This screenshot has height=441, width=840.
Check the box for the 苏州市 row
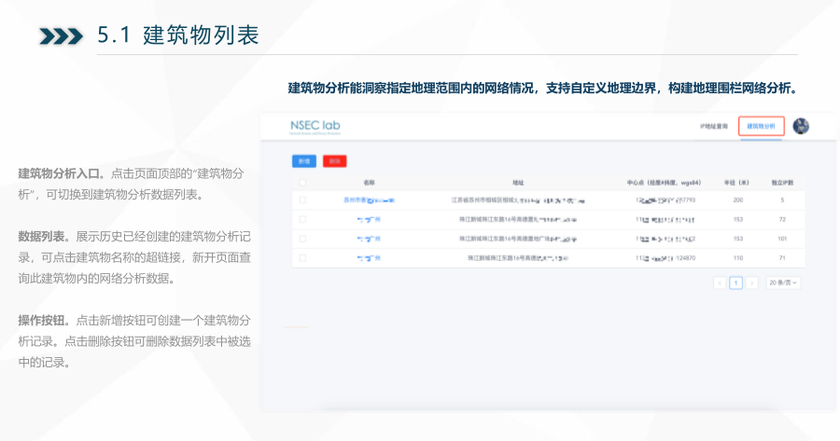click(303, 200)
